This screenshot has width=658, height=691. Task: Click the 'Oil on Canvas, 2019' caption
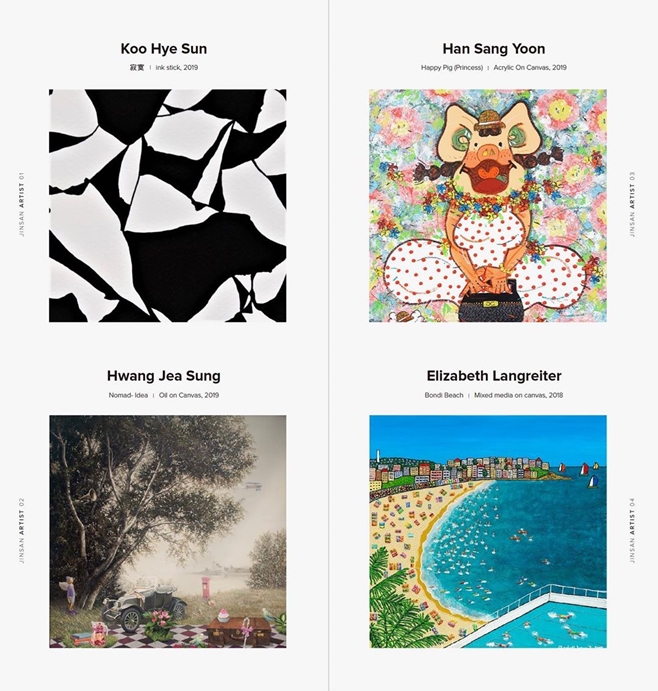(189, 395)
